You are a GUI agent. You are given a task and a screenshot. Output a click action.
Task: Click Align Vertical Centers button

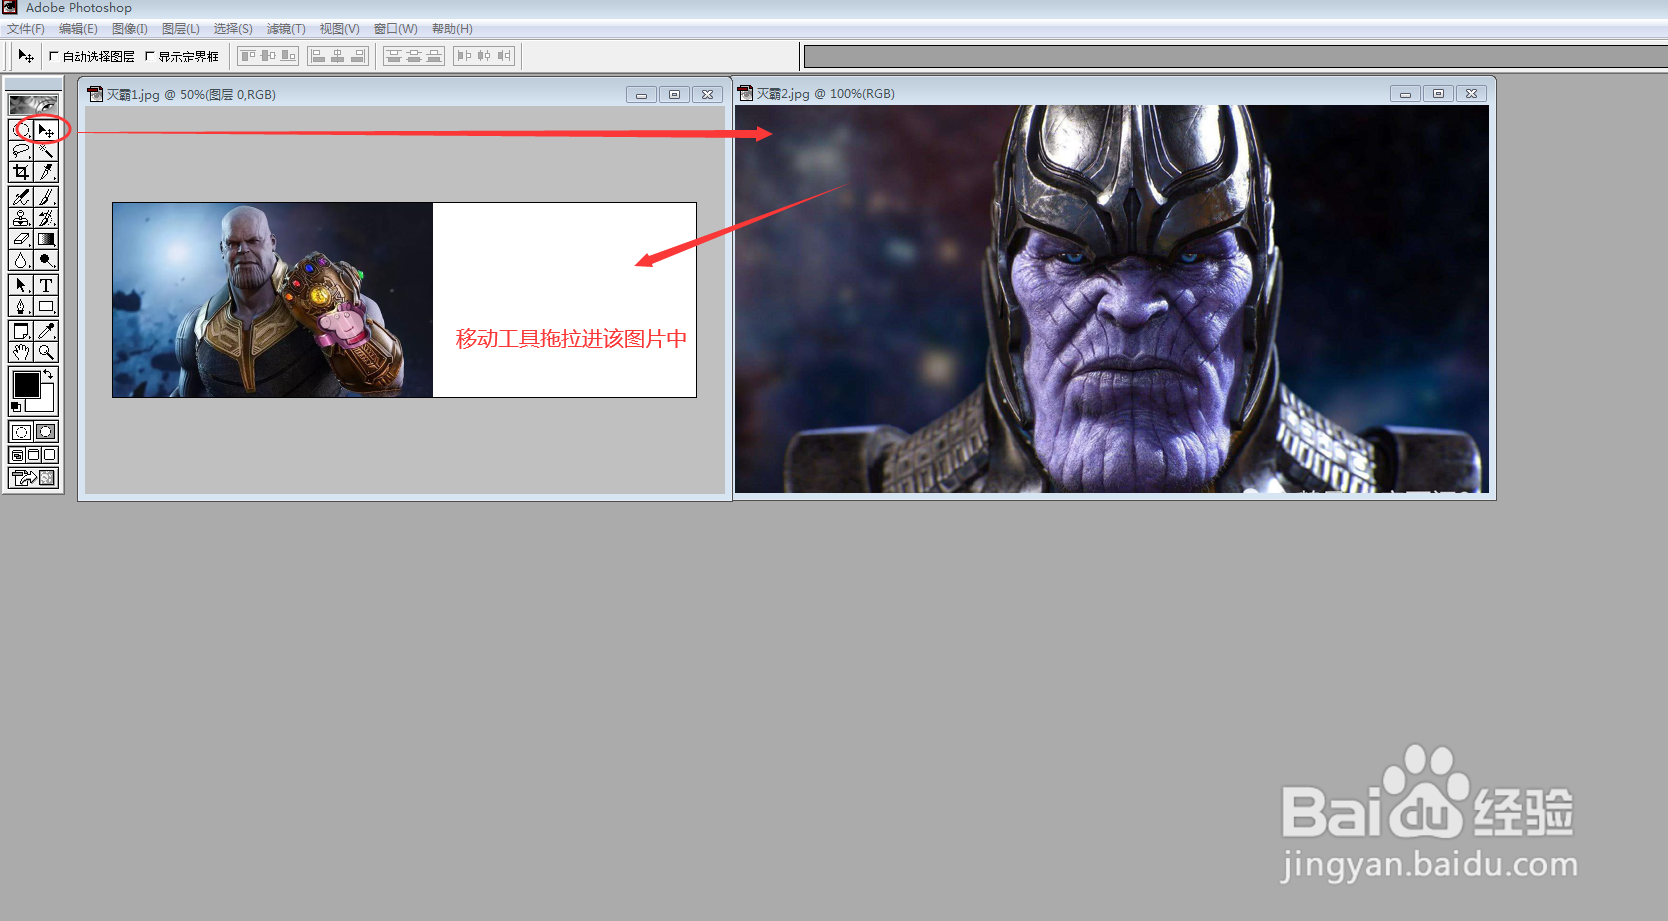pos(268,56)
